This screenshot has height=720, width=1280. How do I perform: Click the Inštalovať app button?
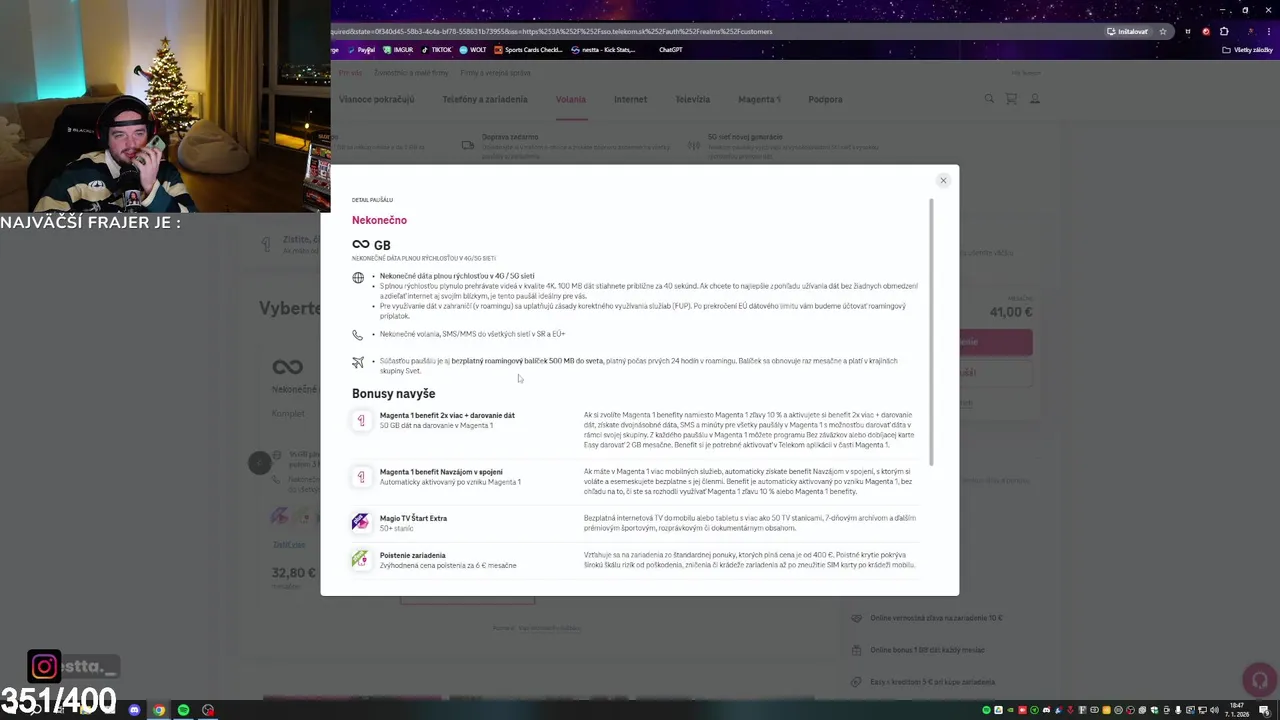tap(1127, 31)
